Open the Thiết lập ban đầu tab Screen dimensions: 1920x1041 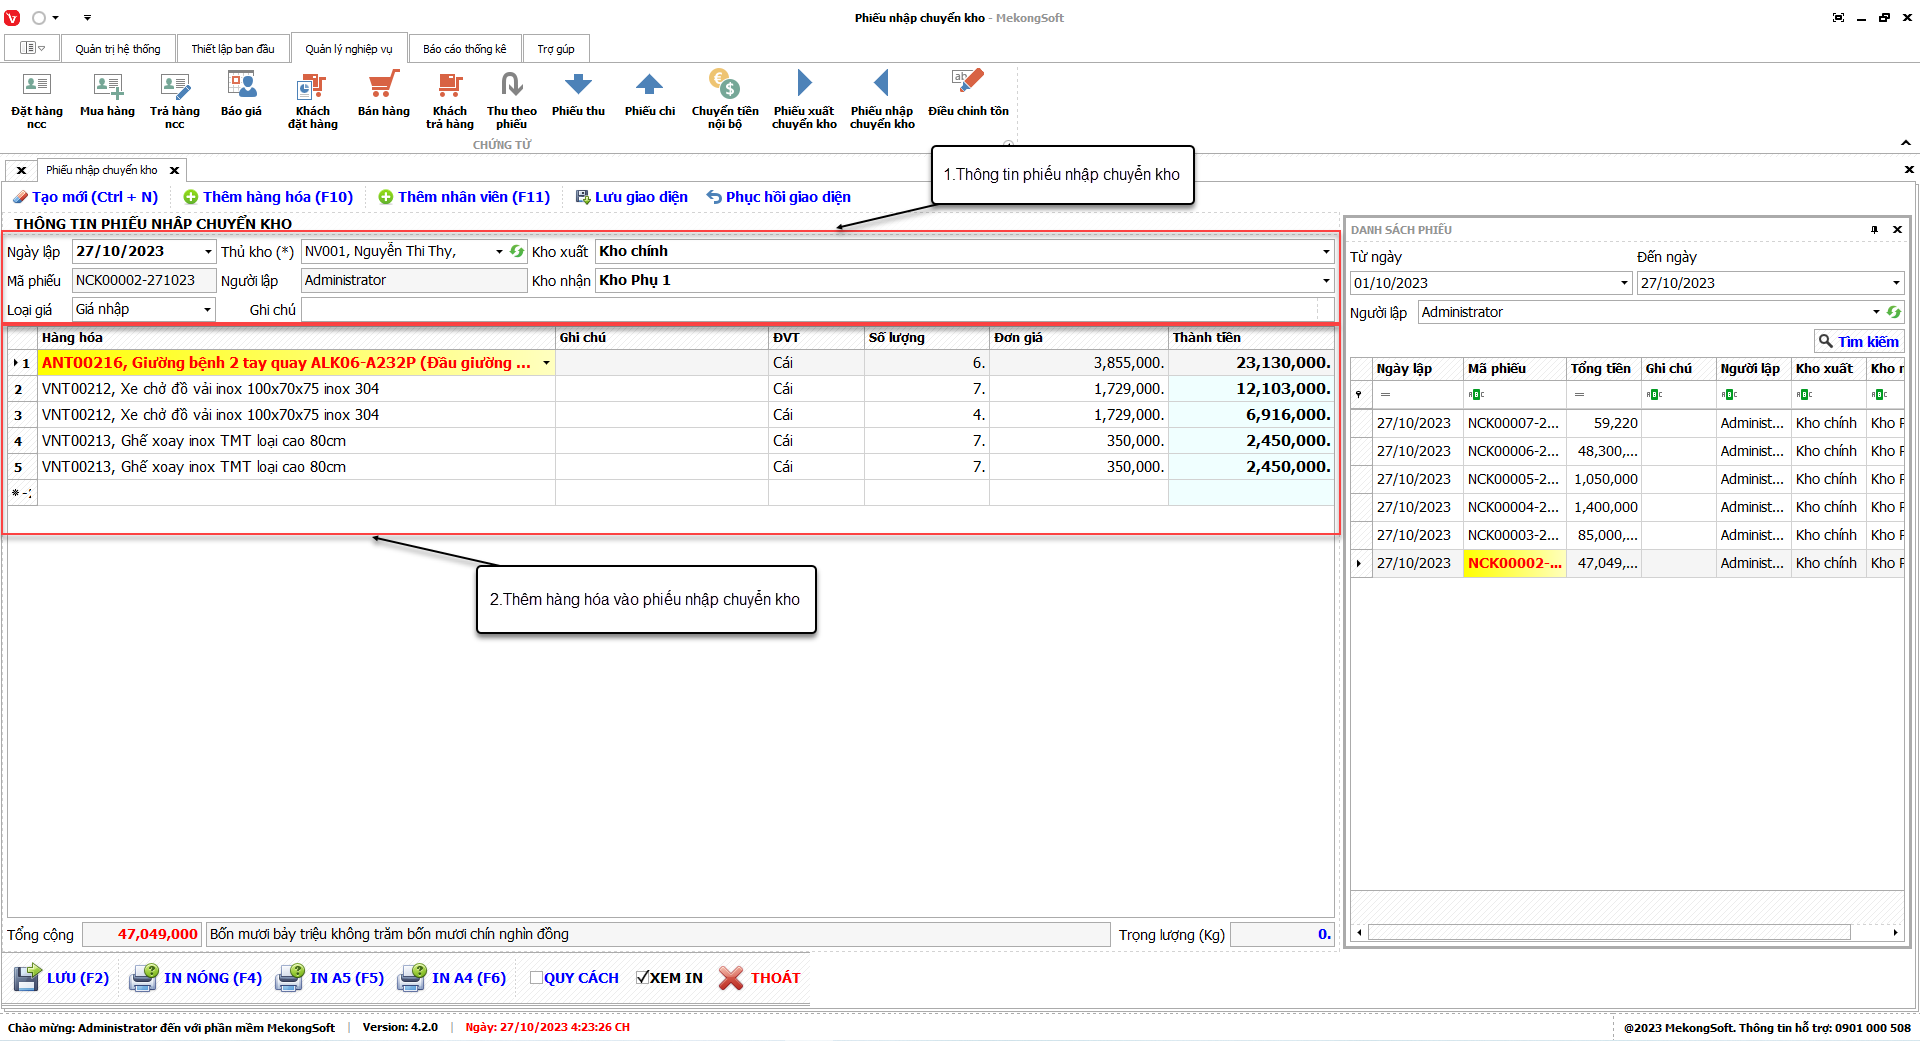[x=233, y=49]
